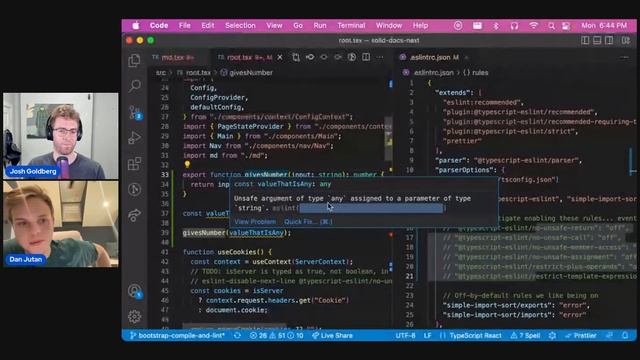Click the bootstrap-compile-and-lint branch in status bar

[x=178, y=336]
